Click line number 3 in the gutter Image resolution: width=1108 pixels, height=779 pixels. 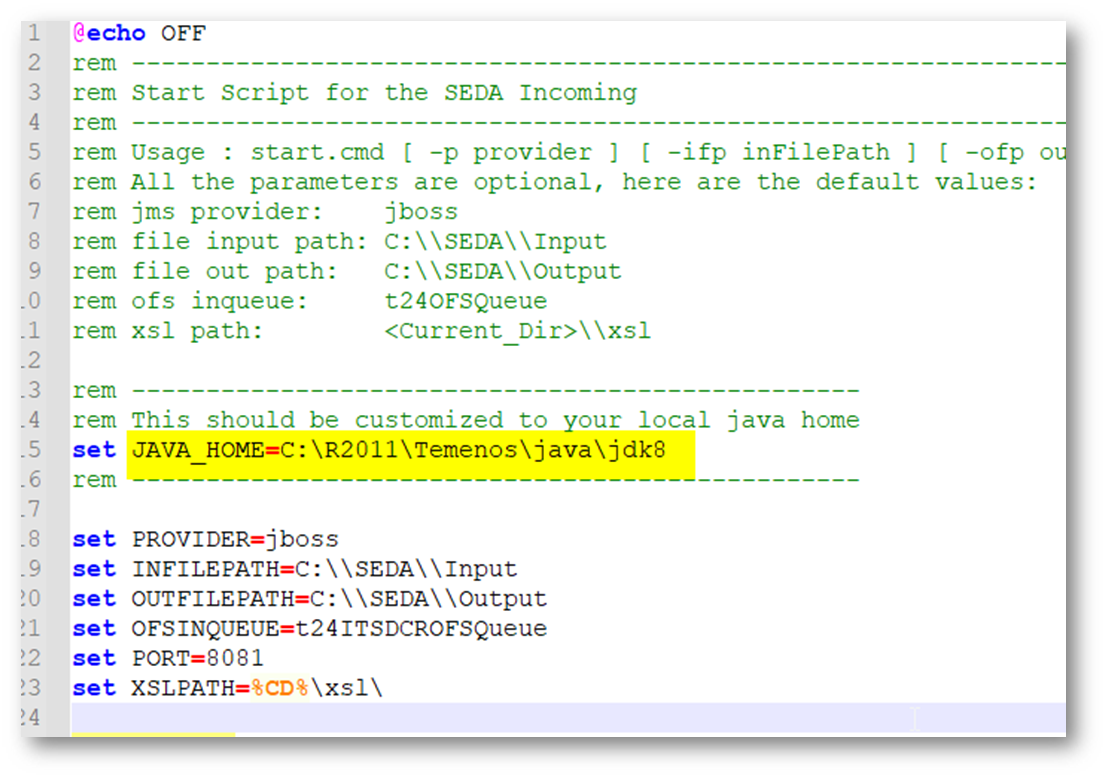[35, 93]
